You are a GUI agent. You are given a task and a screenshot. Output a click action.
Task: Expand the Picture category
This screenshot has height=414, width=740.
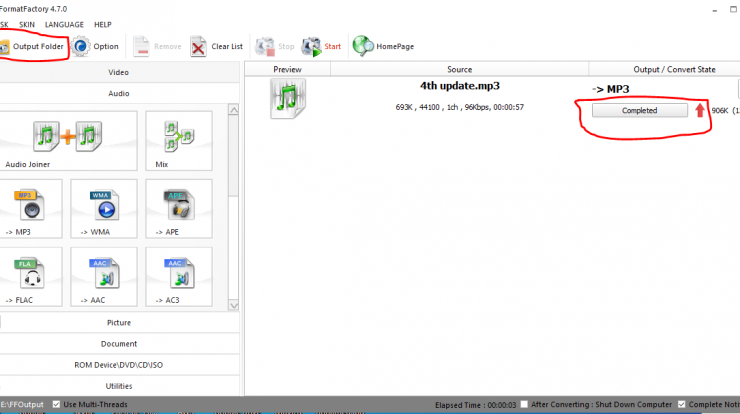[x=118, y=323]
